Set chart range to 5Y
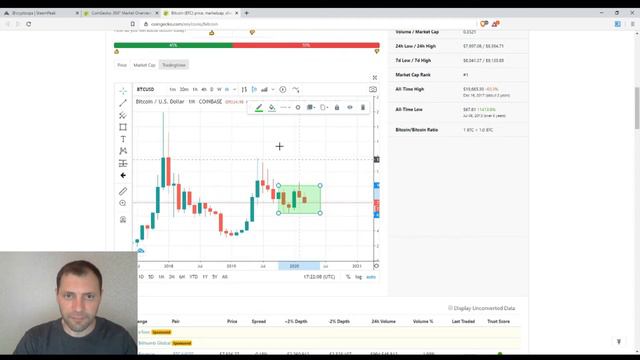This screenshot has height=360, width=640. [x=215, y=277]
